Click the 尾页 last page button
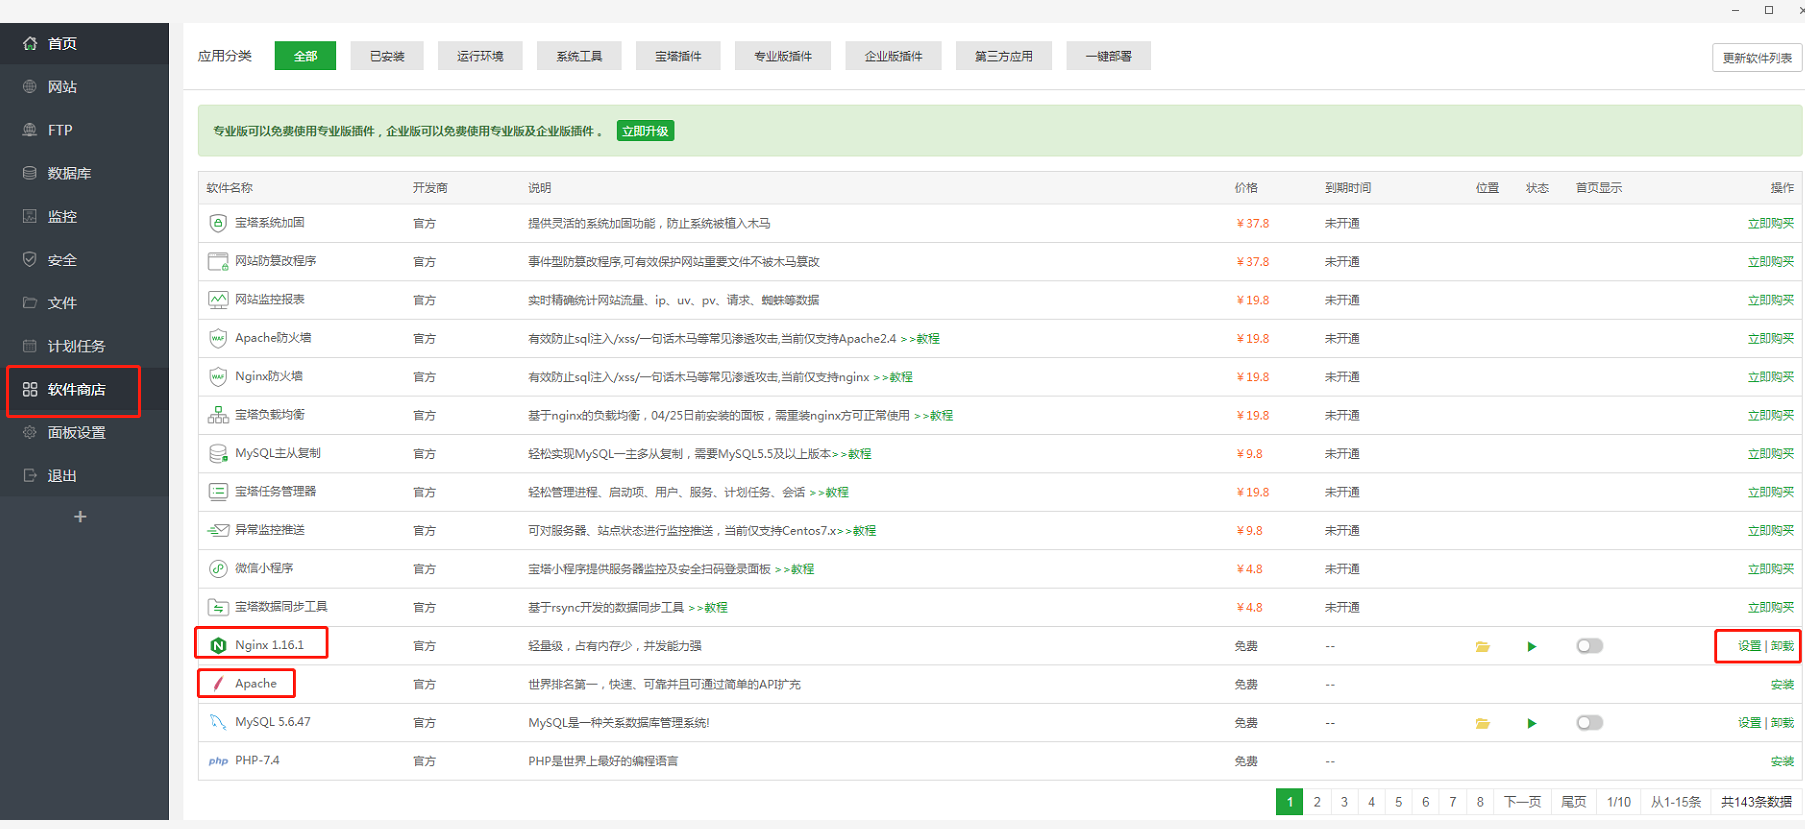Viewport: 1805px width, 829px height. tap(1573, 802)
